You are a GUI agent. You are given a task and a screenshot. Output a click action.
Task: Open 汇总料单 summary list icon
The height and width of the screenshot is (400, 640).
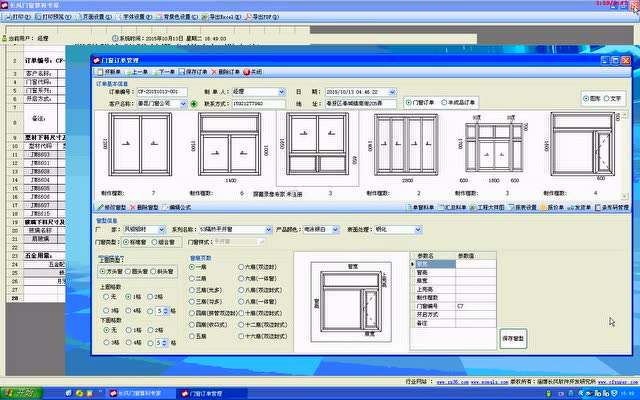click(x=452, y=207)
